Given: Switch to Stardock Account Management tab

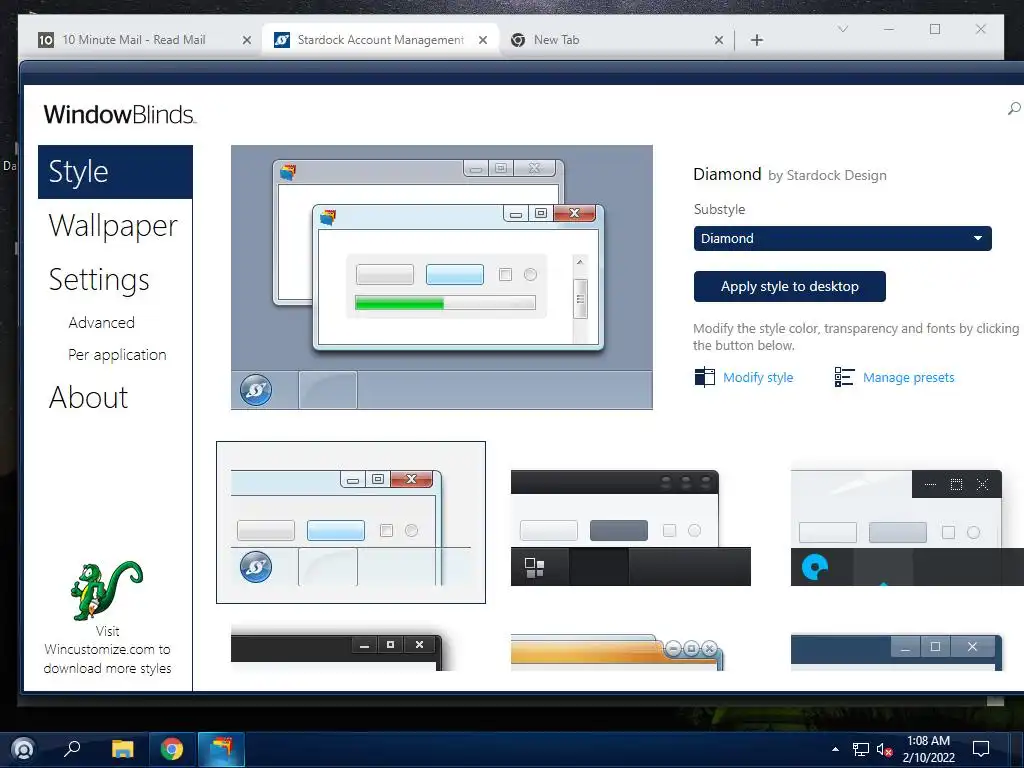Looking at the screenshot, I should click(380, 40).
